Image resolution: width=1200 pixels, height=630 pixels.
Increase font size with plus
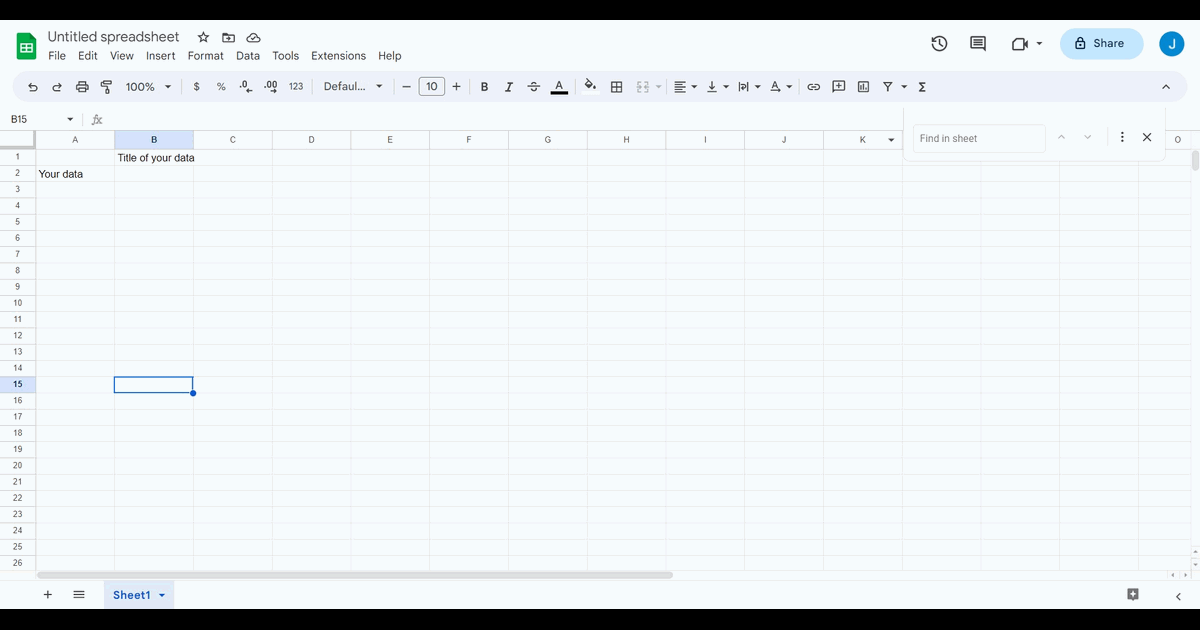457,87
